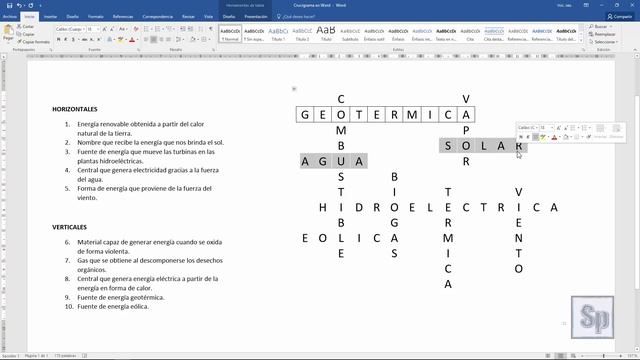Apply the Normal style
The height and width of the screenshot is (360, 640).
[230, 34]
